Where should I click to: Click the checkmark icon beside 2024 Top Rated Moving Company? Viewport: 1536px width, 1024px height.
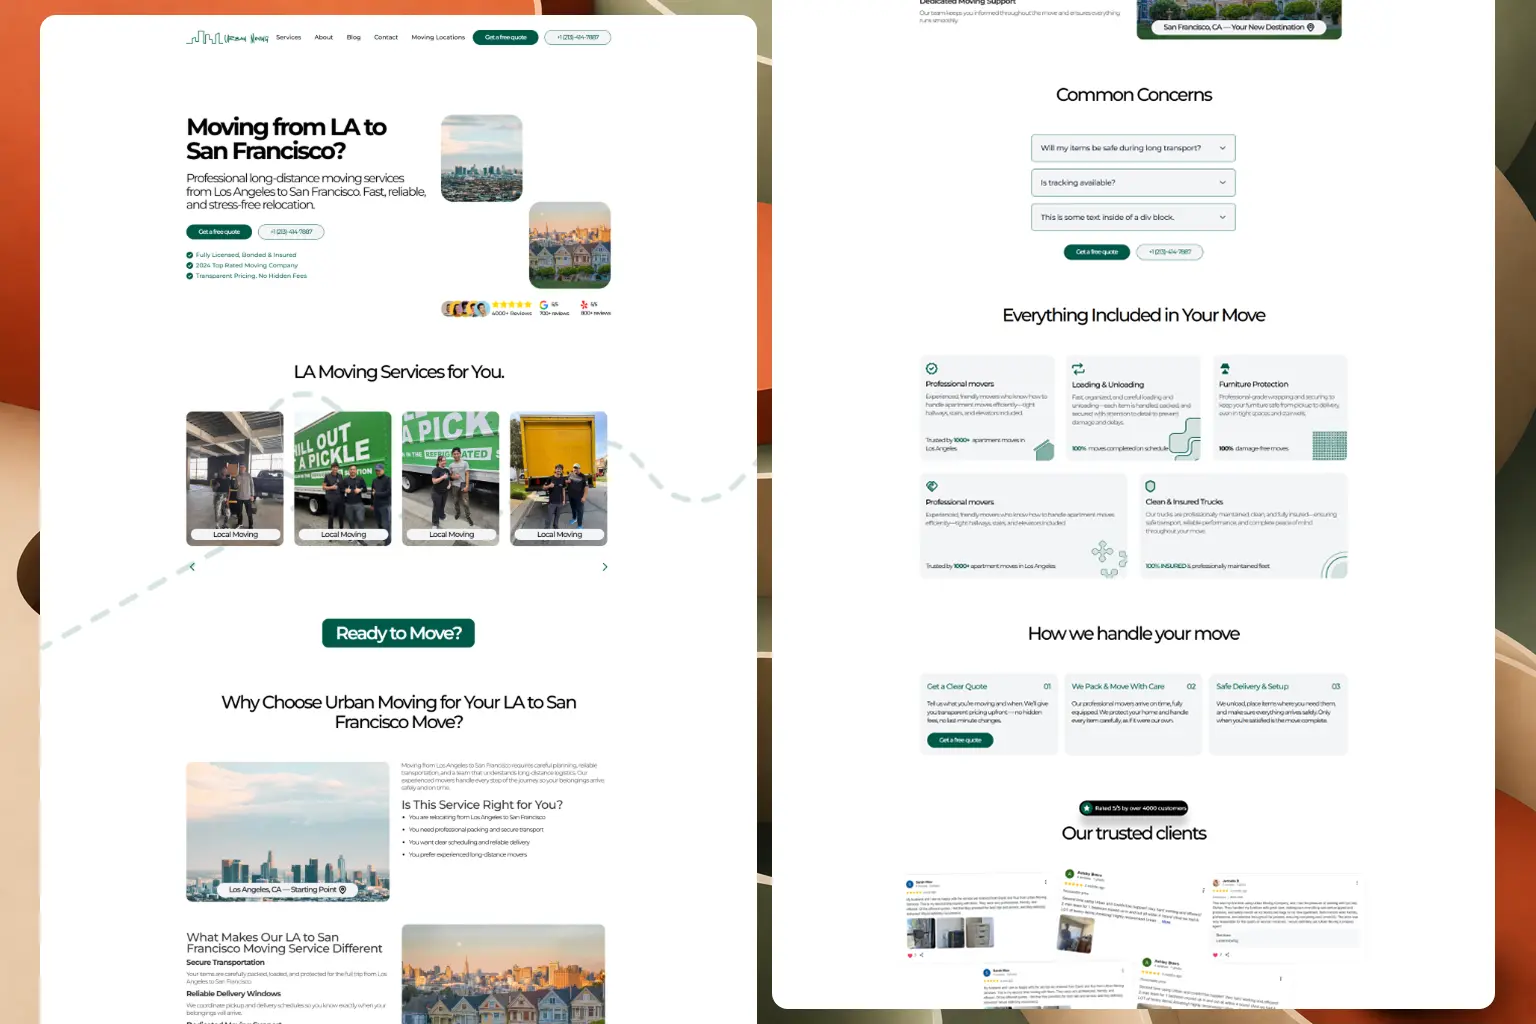[190, 265]
